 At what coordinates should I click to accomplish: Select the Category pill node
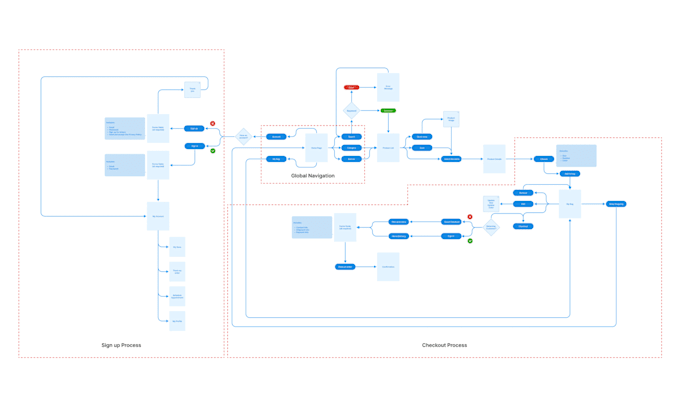click(351, 148)
